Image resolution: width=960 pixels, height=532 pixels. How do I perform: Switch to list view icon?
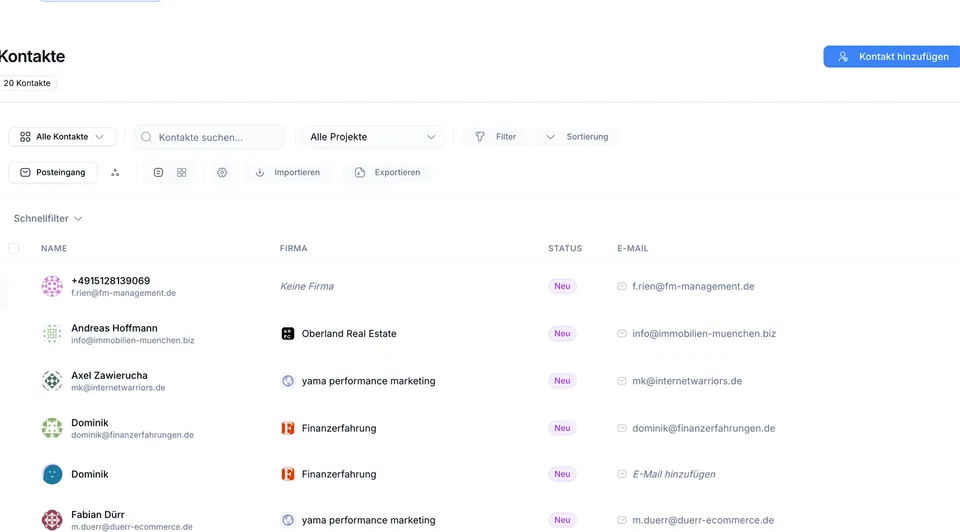tap(159, 173)
